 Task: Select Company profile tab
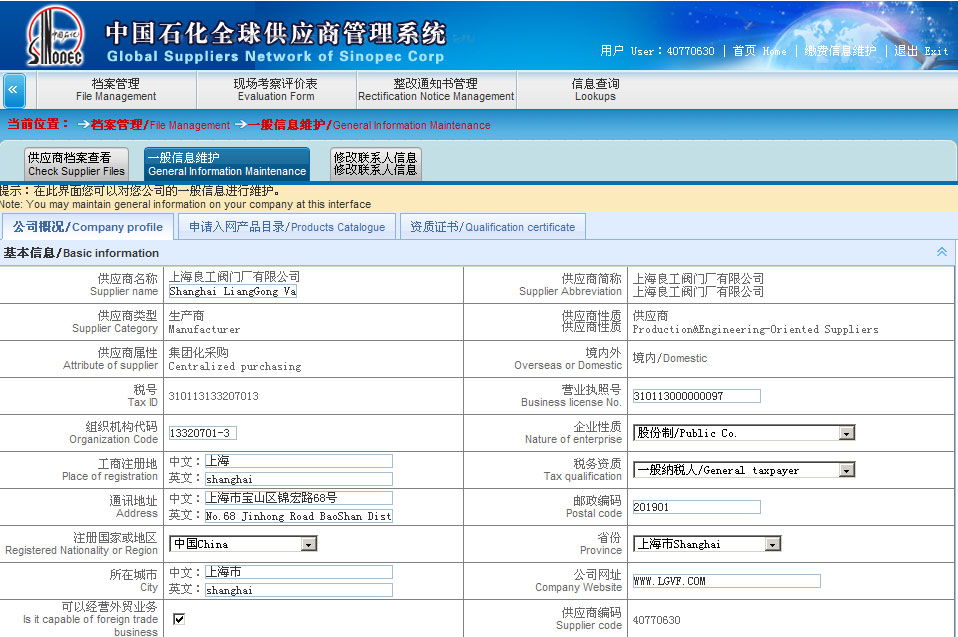point(88,227)
